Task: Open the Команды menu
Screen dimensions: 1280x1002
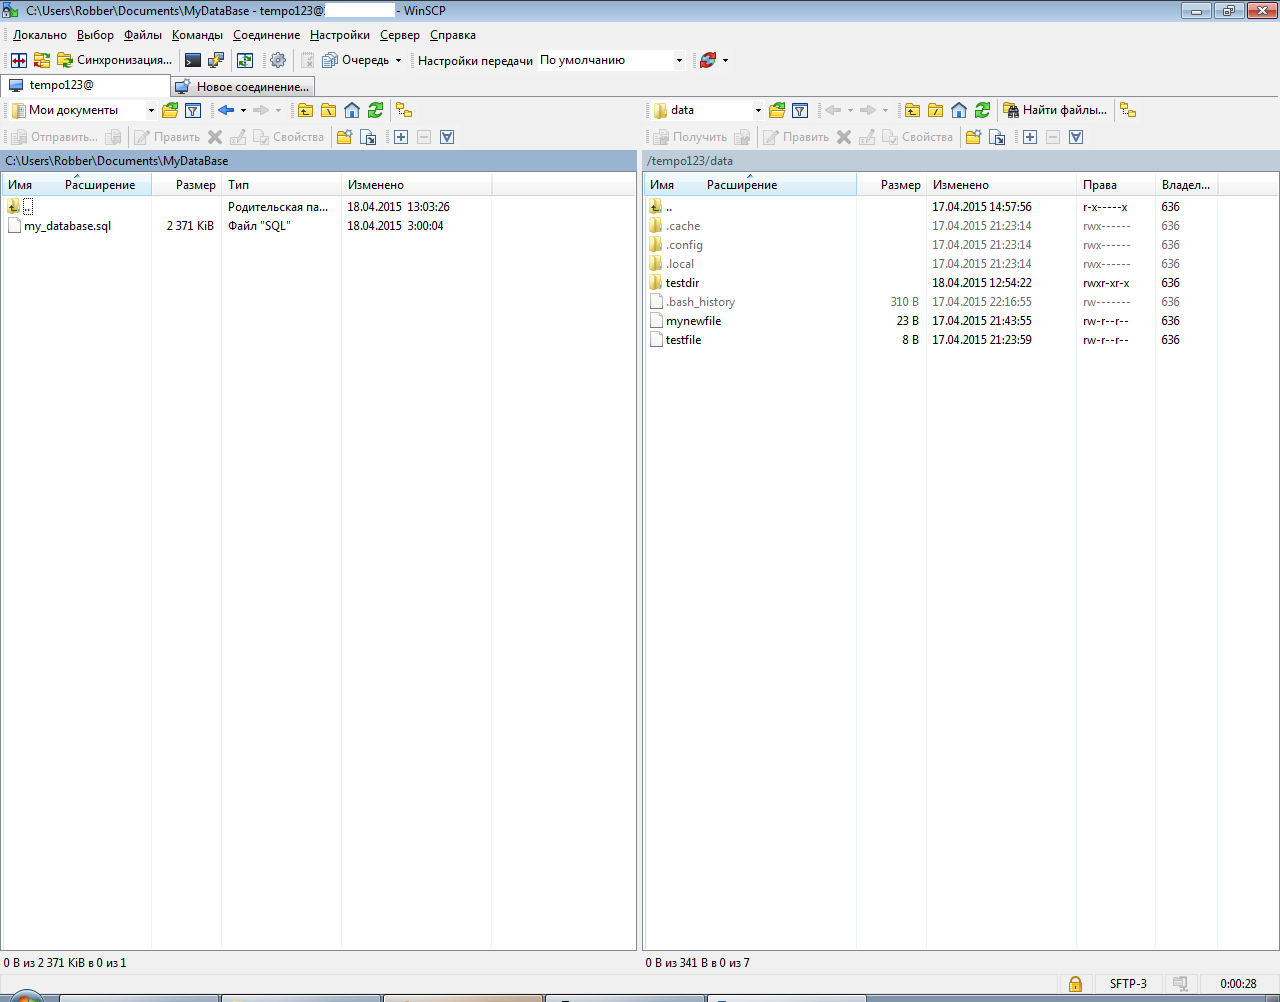Action: [x=197, y=35]
